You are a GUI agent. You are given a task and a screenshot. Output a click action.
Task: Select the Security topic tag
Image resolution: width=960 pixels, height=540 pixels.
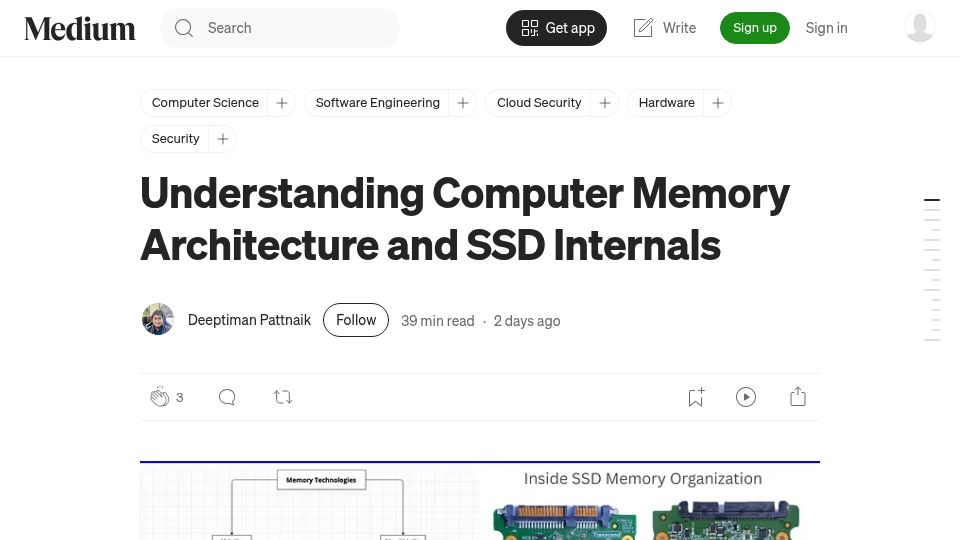pyautogui.click(x=176, y=139)
